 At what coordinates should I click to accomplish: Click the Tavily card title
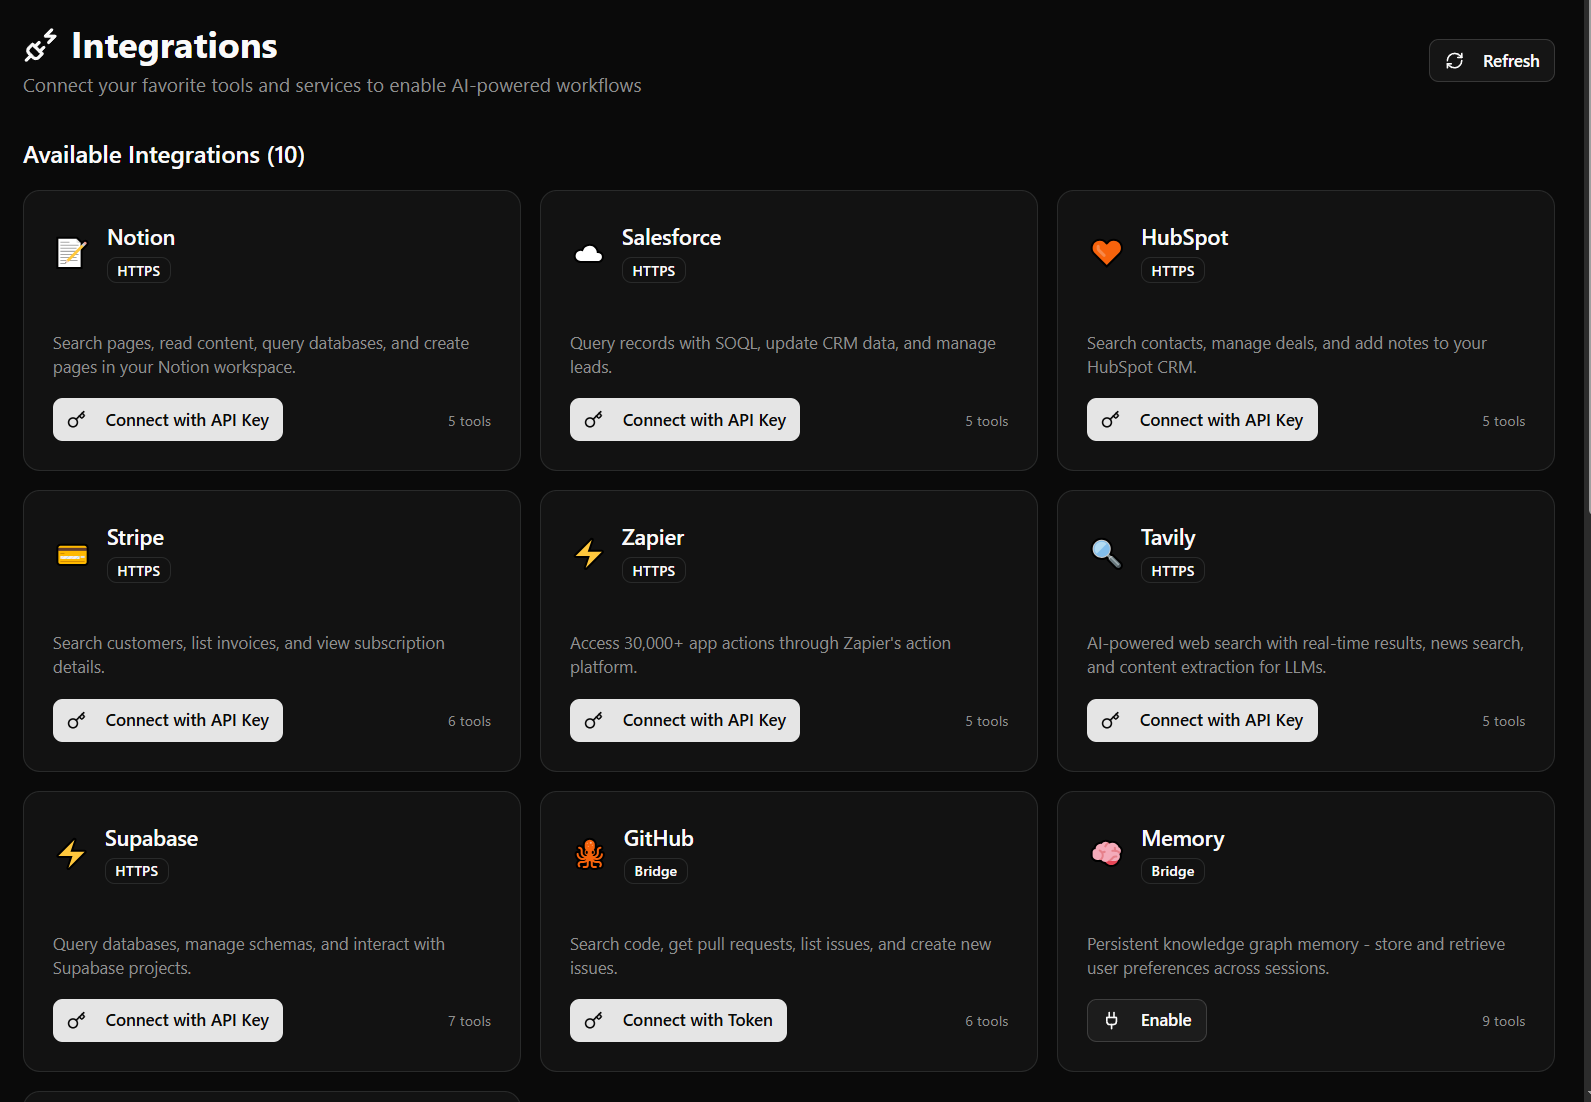coord(1168,538)
